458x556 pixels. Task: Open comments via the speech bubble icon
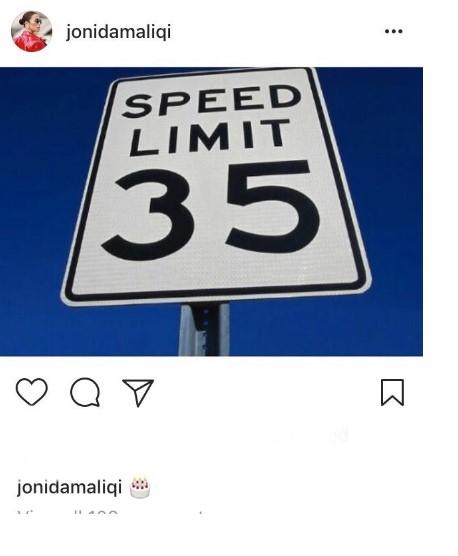click(x=85, y=392)
